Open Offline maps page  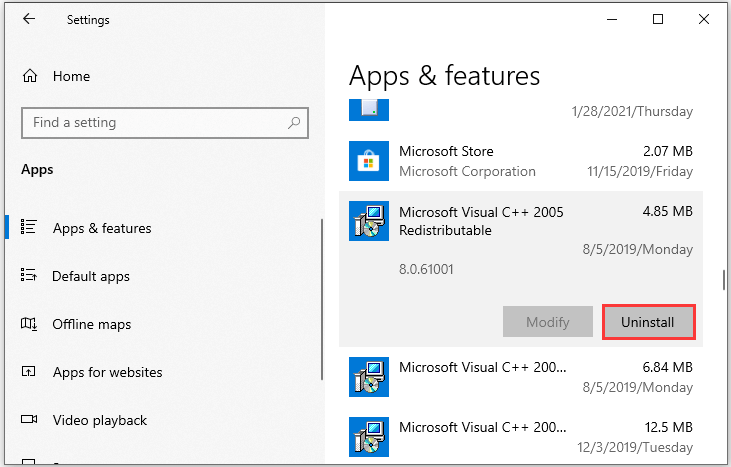click(91, 324)
